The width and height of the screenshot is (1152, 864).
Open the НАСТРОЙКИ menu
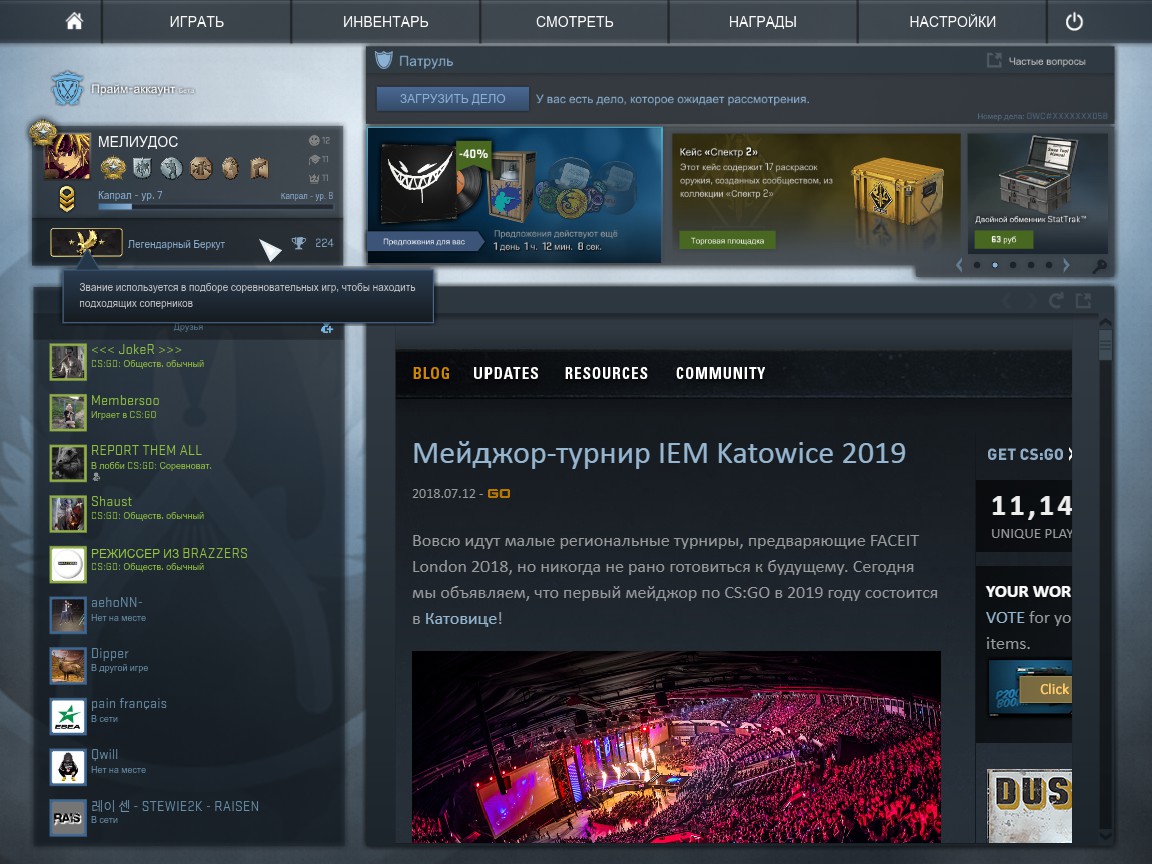point(952,21)
